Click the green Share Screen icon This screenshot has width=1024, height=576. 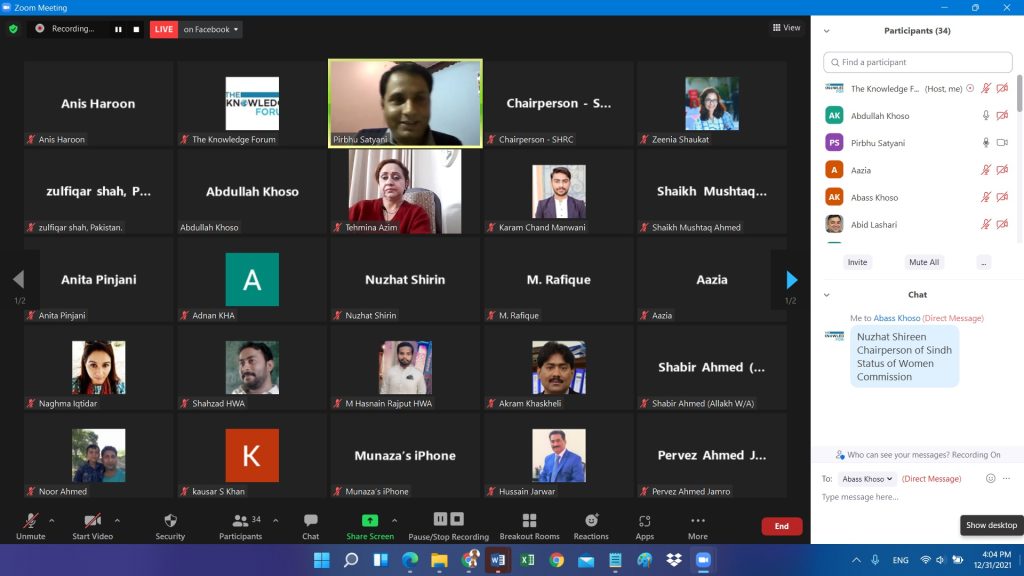tap(369, 521)
